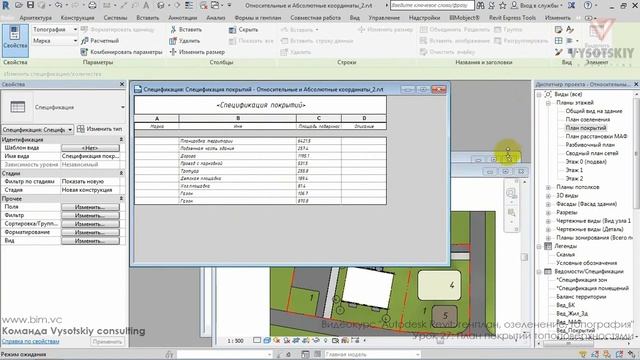The image size is (640, 360).
Task: Expand the Фасады tree node
Action: coord(548,204)
